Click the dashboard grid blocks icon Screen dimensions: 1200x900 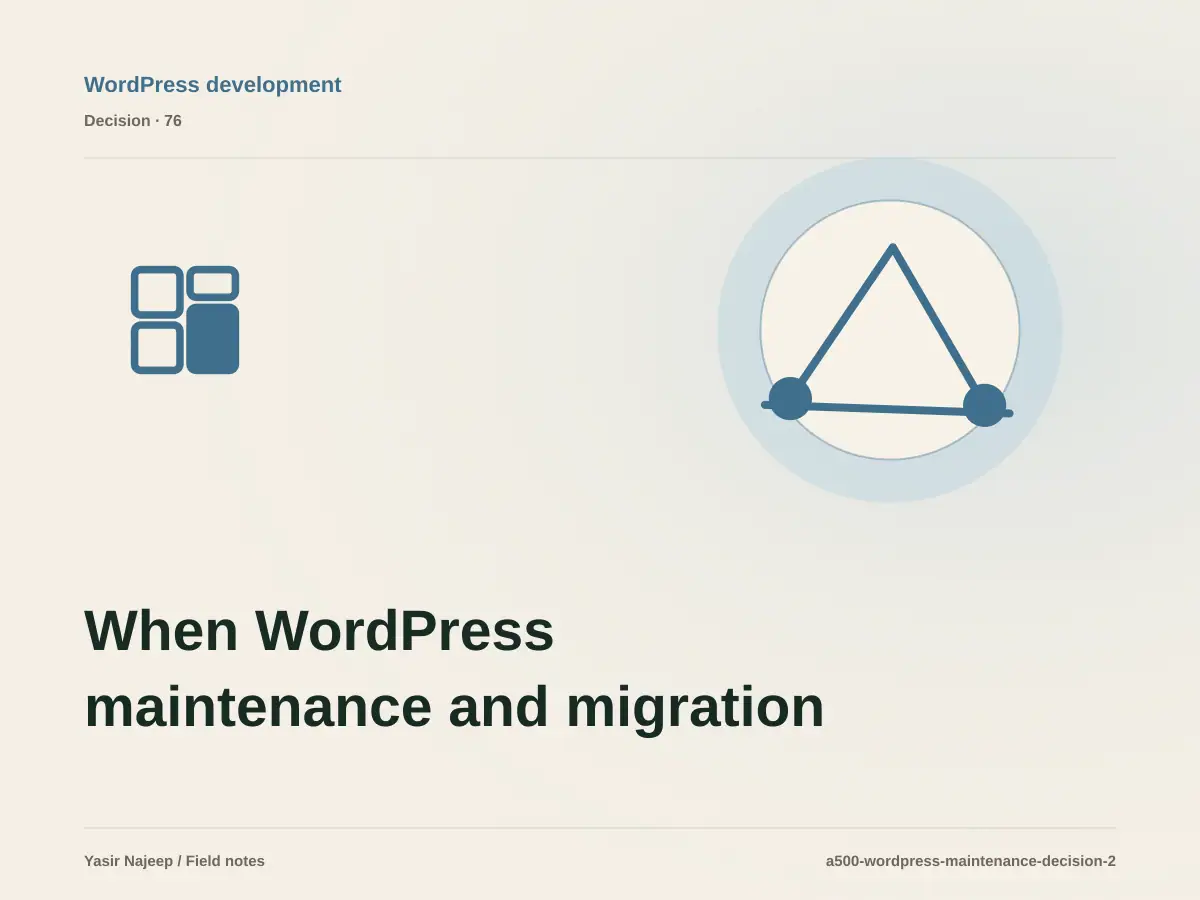(185, 320)
